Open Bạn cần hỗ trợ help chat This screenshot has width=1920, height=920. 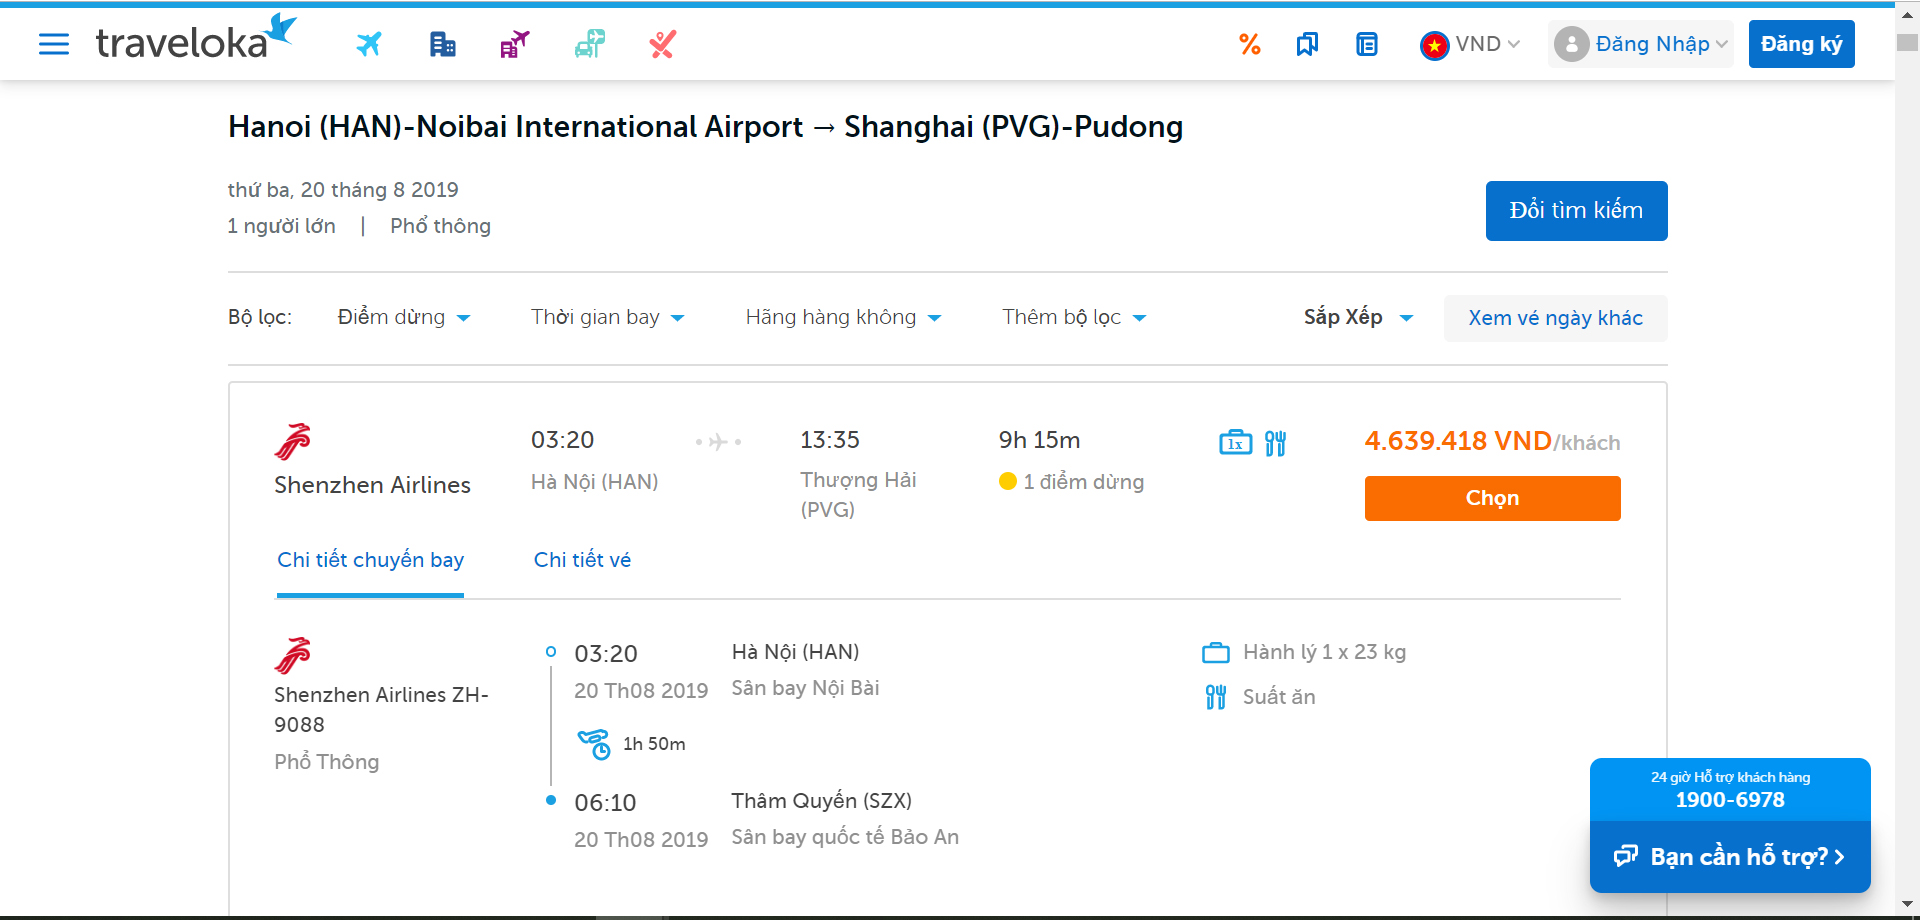pos(1730,857)
